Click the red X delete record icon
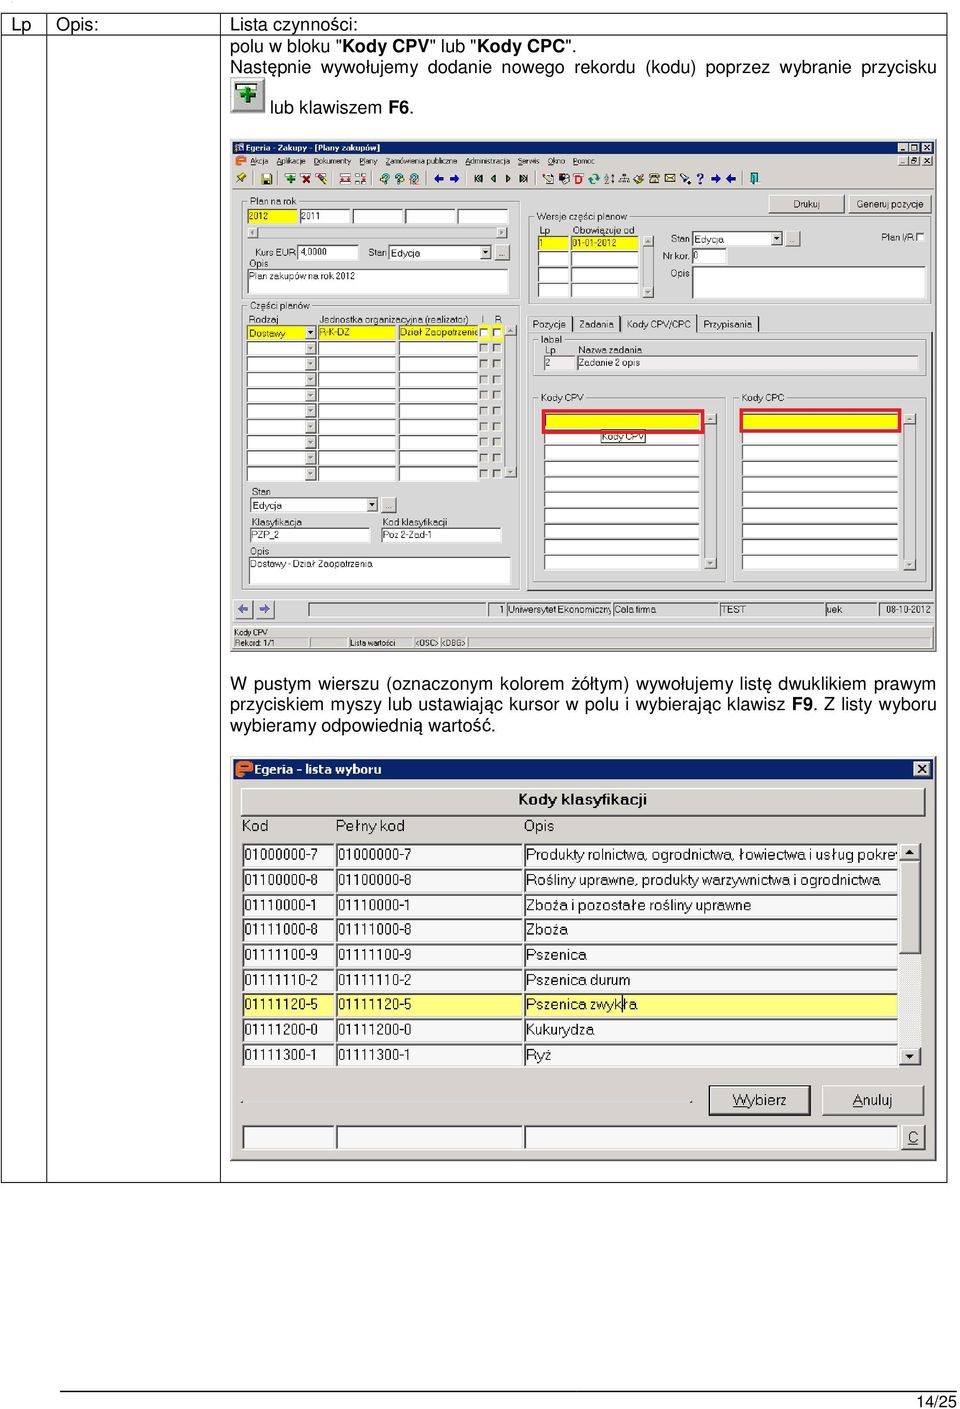The width and height of the screenshot is (960, 1409). 306,179
